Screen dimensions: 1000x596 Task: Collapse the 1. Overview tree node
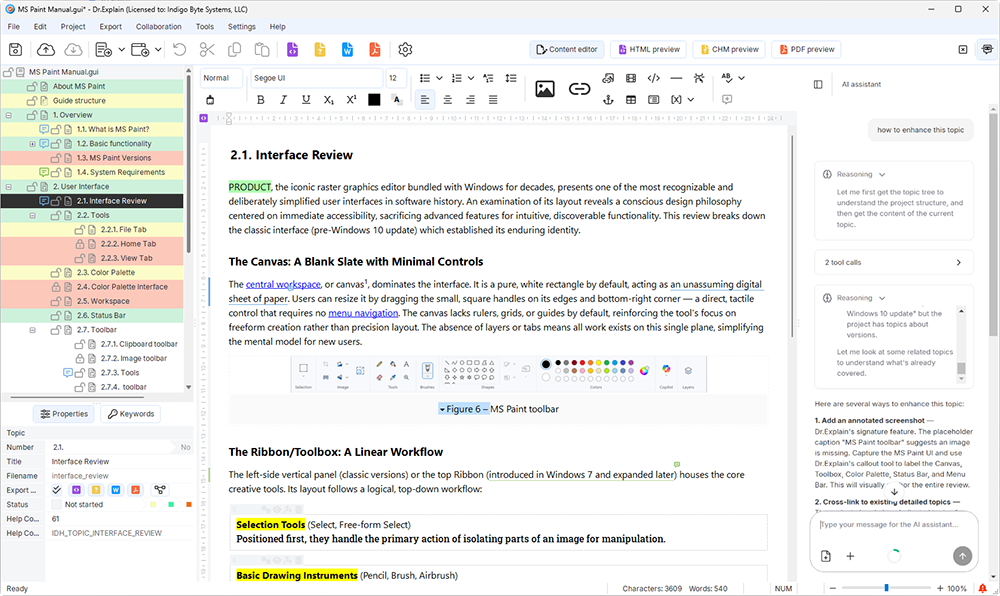coord(9,115)
